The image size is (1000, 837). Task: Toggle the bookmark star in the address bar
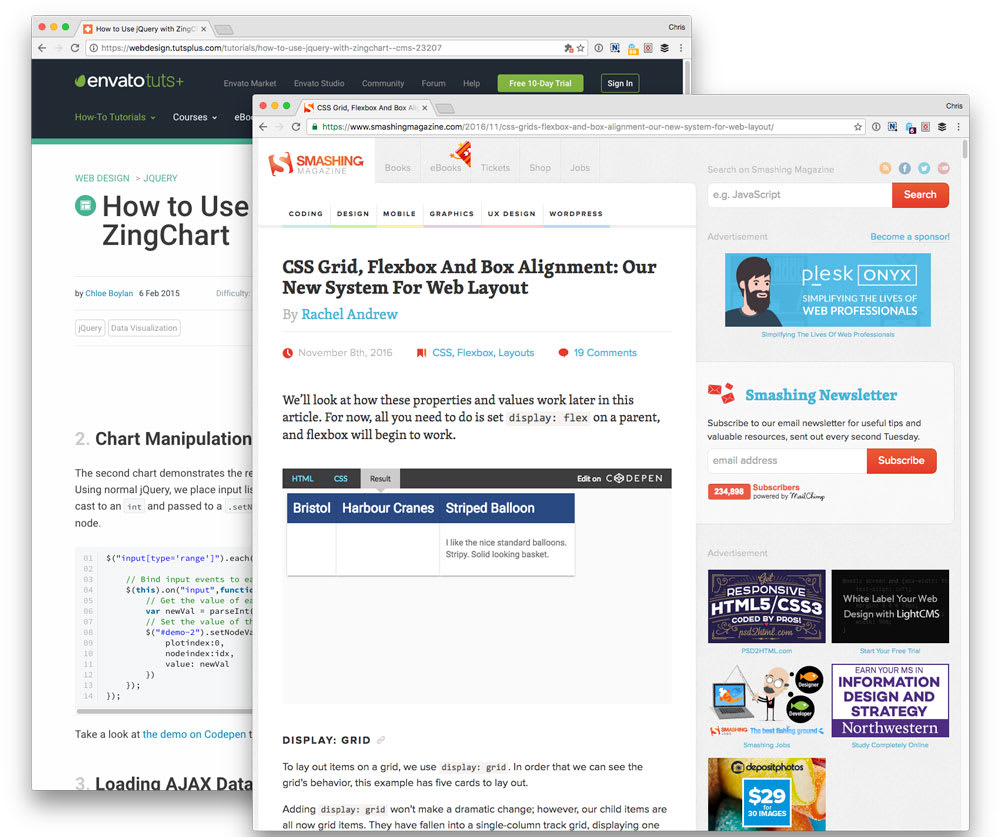(857, 127)
